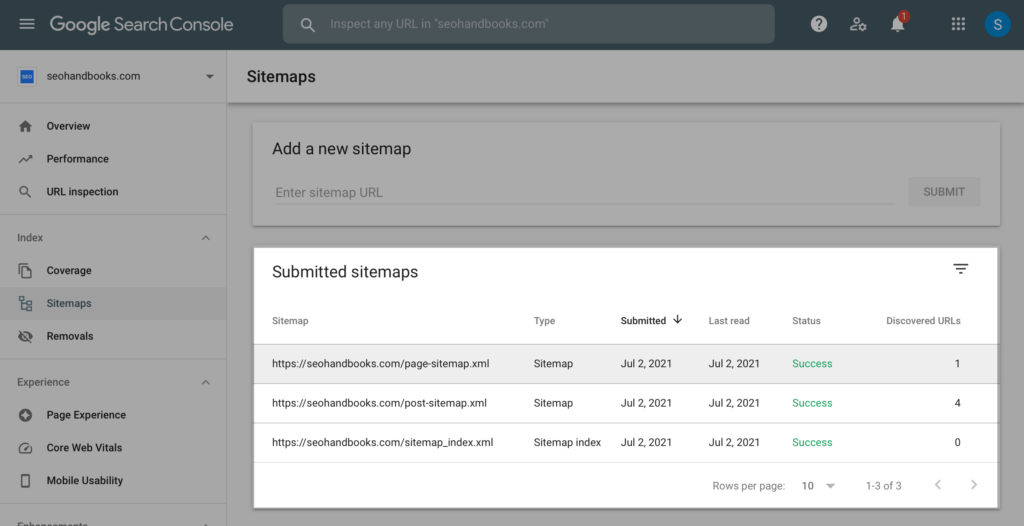
Task: Open the filter icon in Submitted sitemaps
Action: click(x=960, y=269)
